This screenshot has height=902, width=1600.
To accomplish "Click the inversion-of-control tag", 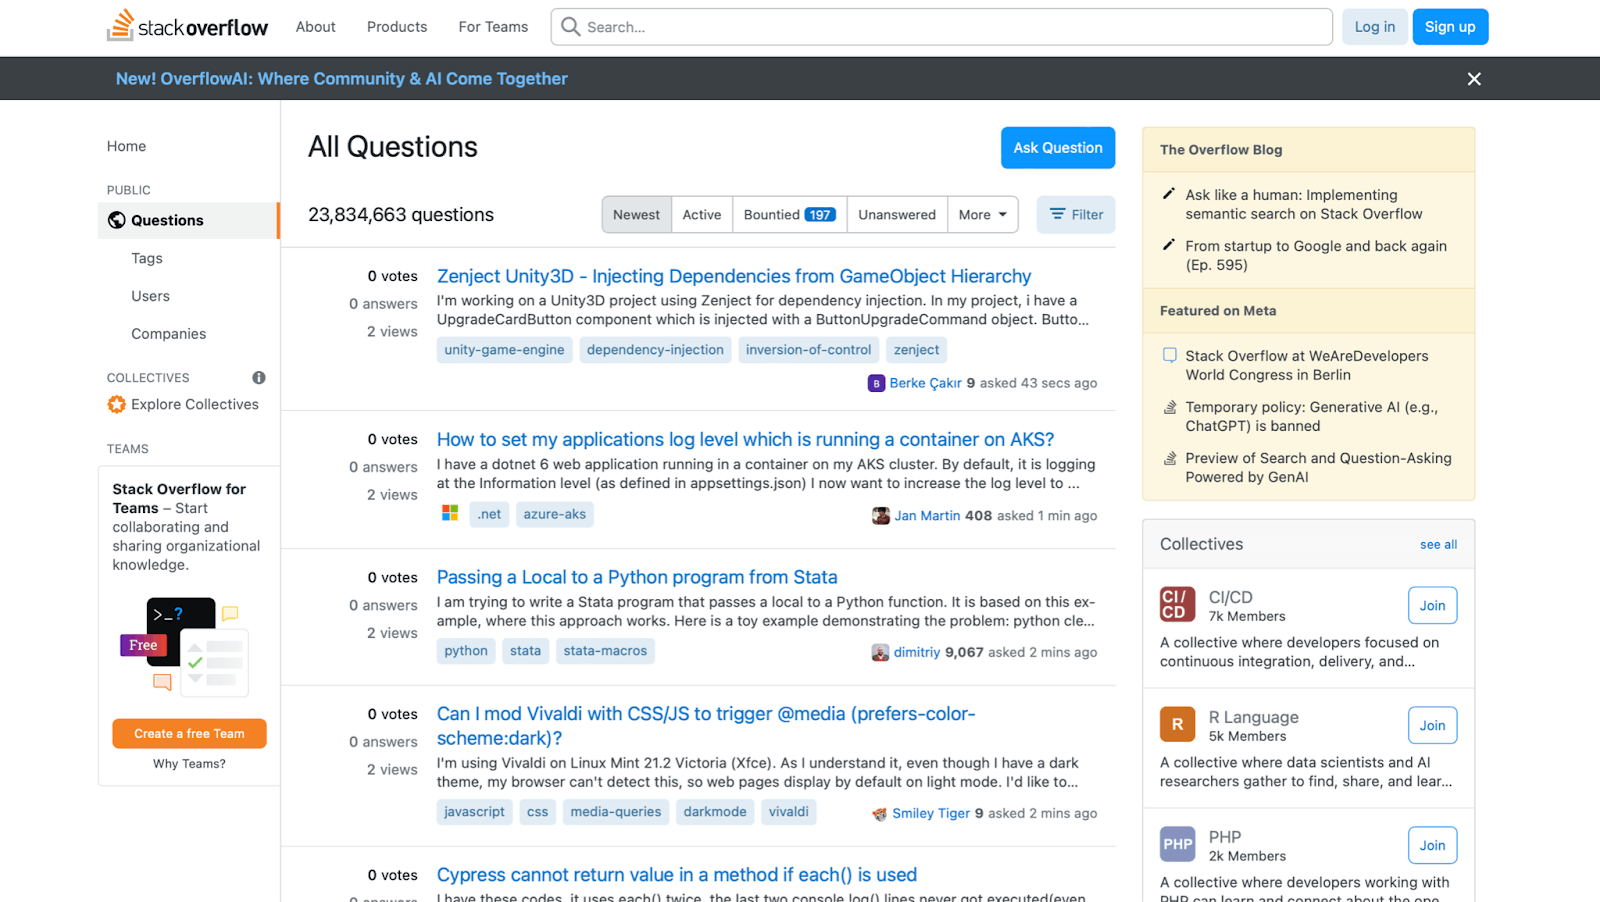I will pos(808,350).
